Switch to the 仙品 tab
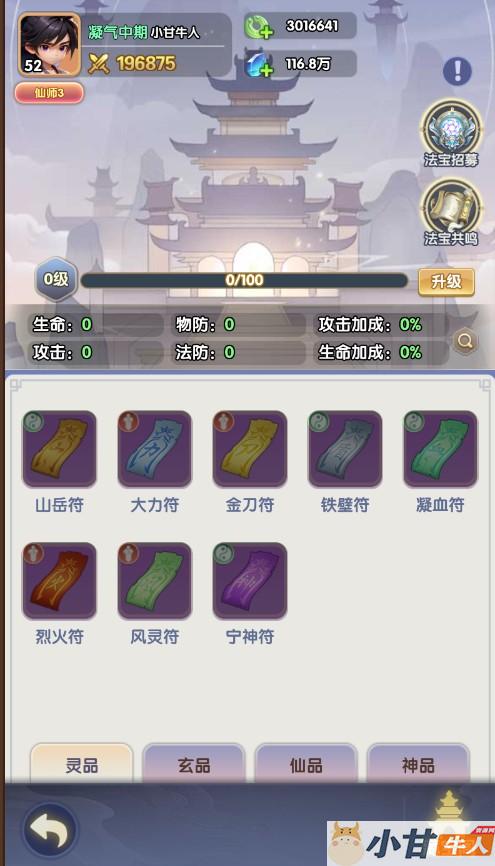The width and height of the screenshot is (495, 866). click(306, 764)
